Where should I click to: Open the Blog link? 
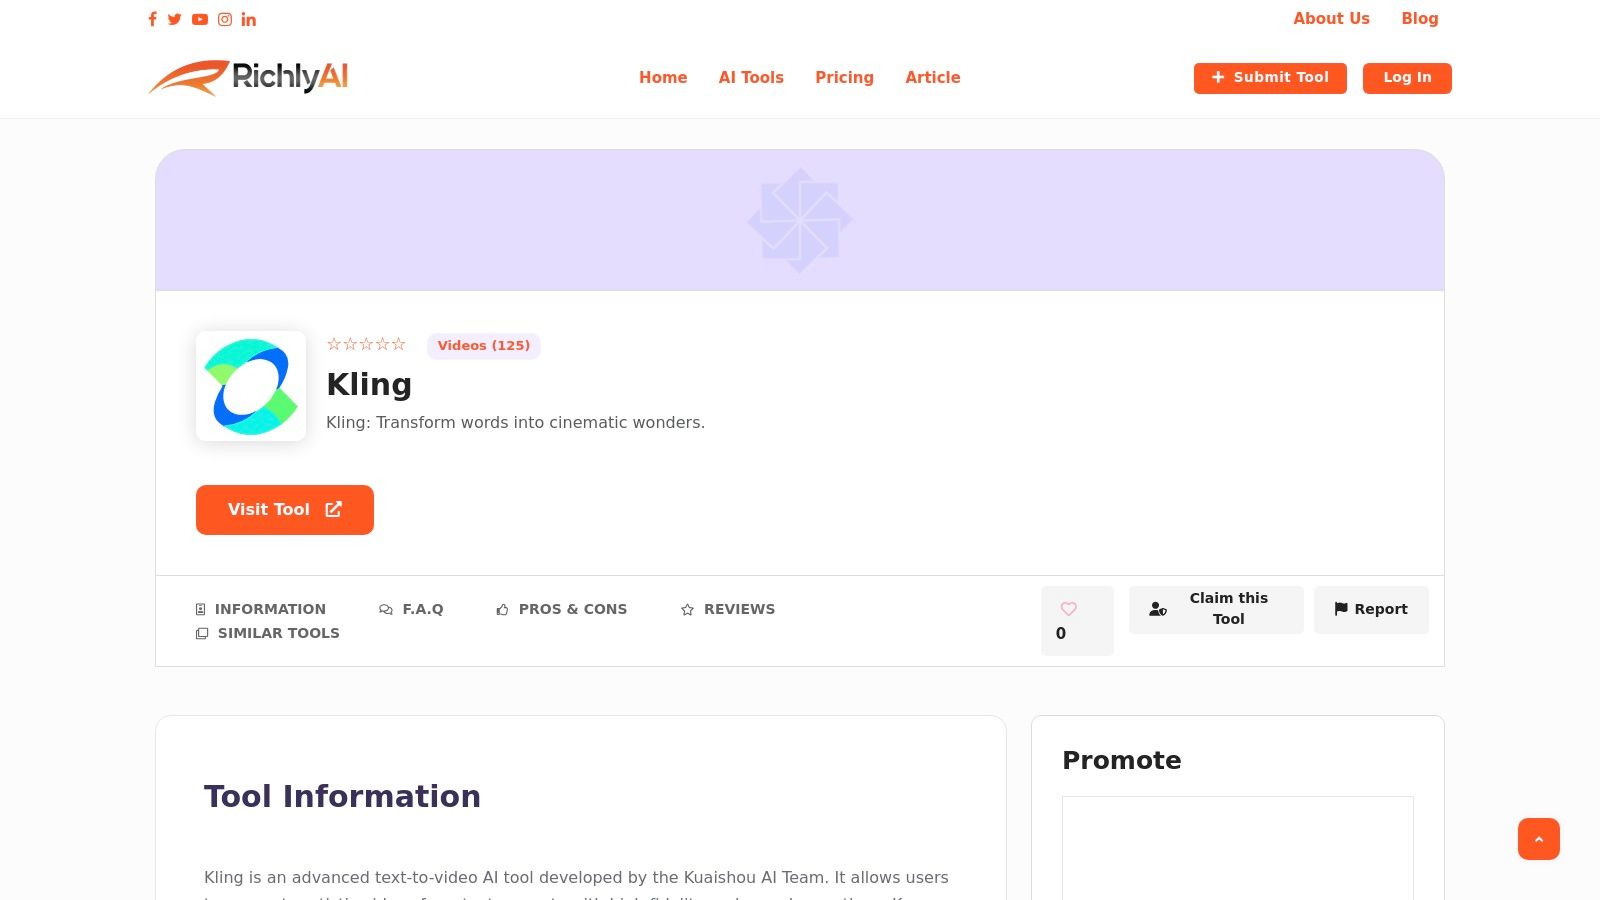point(1420,19)
